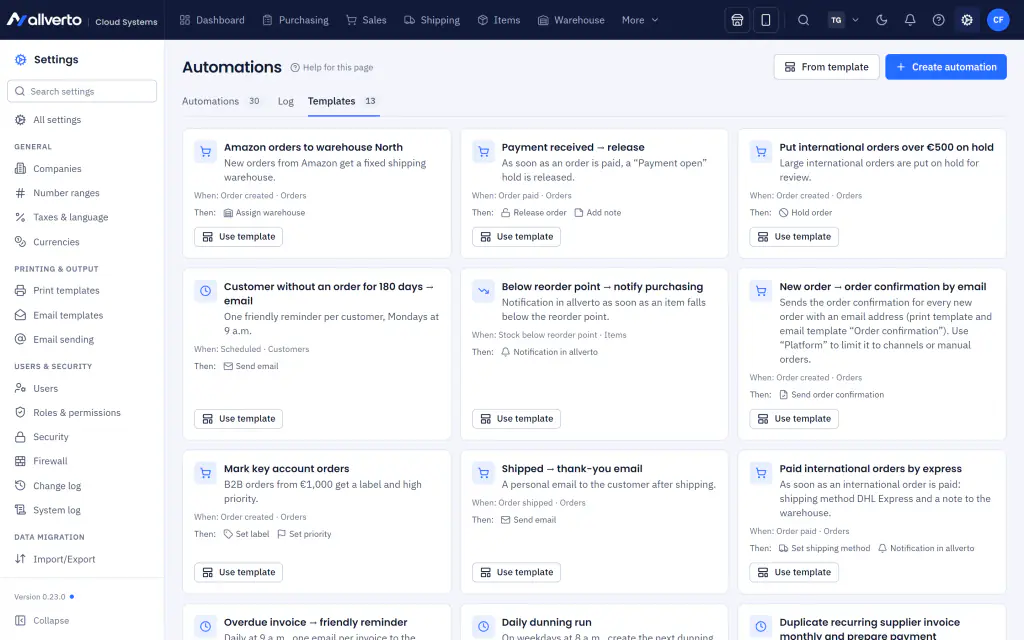Open Roles & permissions settings

(x=82, y=413)
